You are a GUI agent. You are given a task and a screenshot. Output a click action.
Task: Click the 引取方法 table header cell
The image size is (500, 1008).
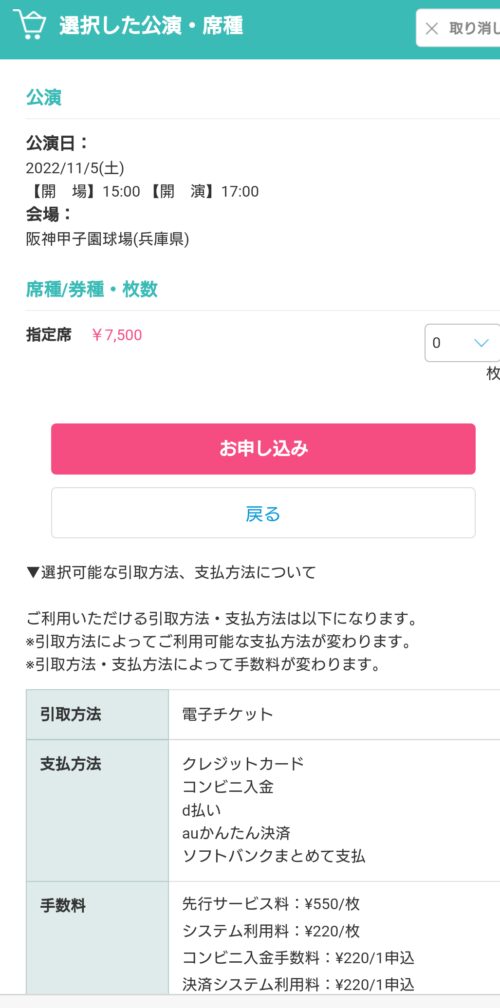click(x=98, y=714)
